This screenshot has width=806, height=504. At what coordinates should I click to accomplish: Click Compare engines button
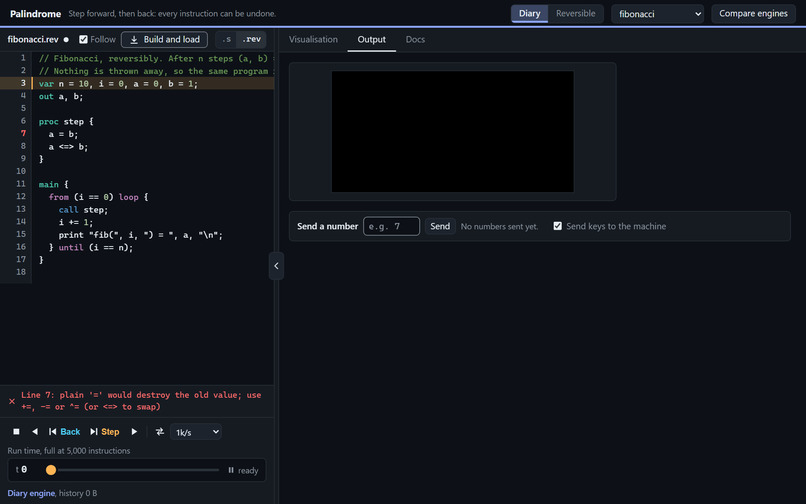pyautogui.click(x=753, y=14)
